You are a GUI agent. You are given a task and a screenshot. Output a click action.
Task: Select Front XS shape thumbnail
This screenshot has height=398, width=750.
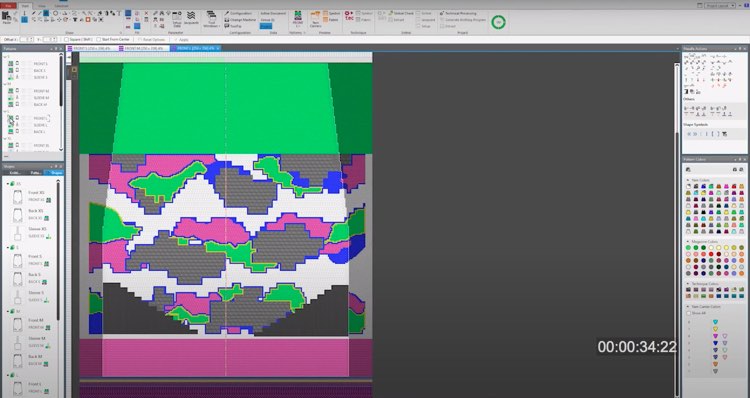[18, 196]
